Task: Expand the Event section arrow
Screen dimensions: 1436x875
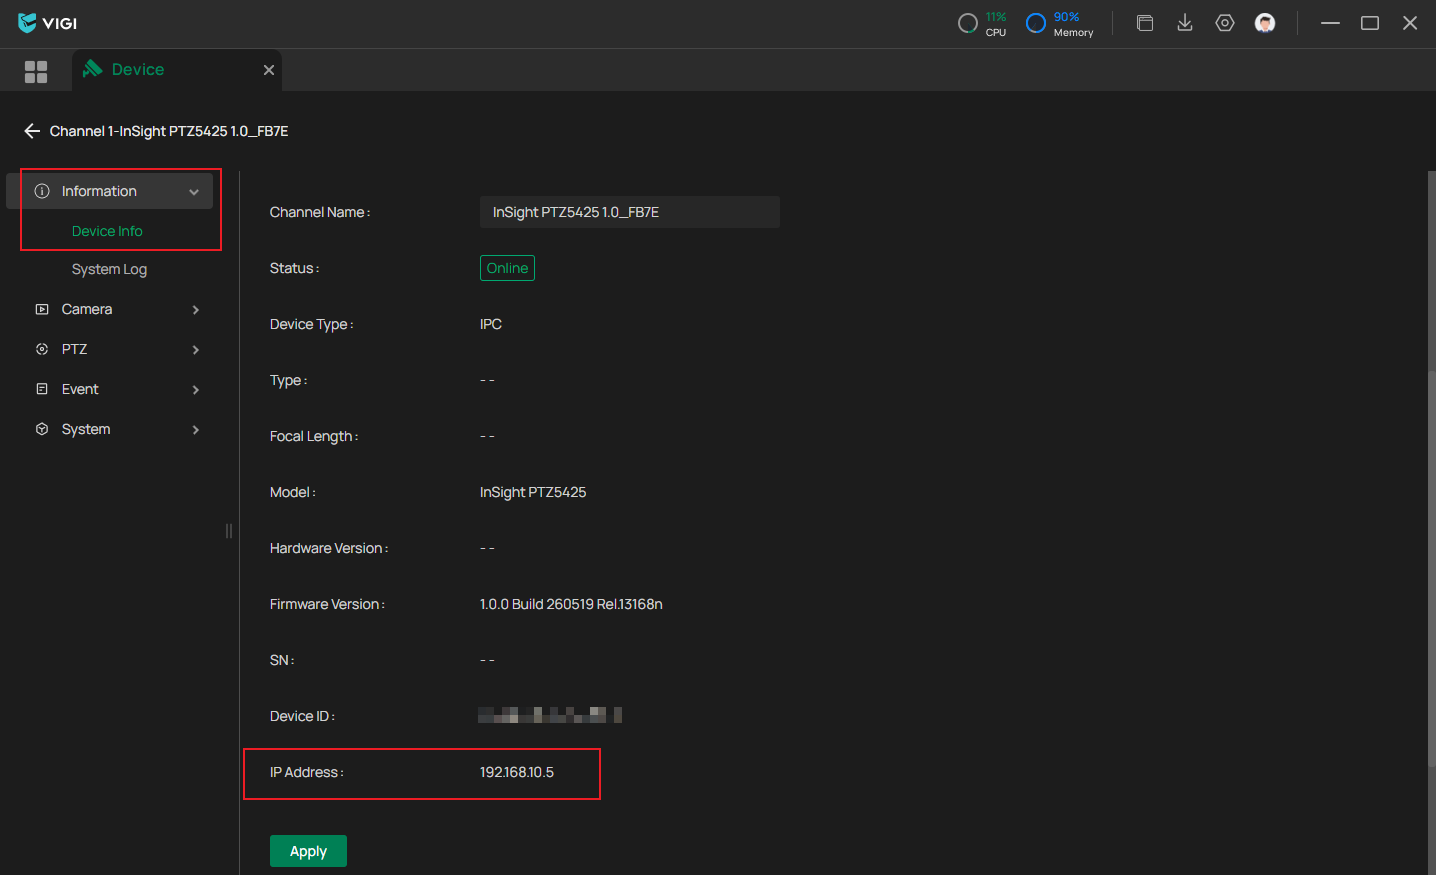Action: tap(195, 390)
